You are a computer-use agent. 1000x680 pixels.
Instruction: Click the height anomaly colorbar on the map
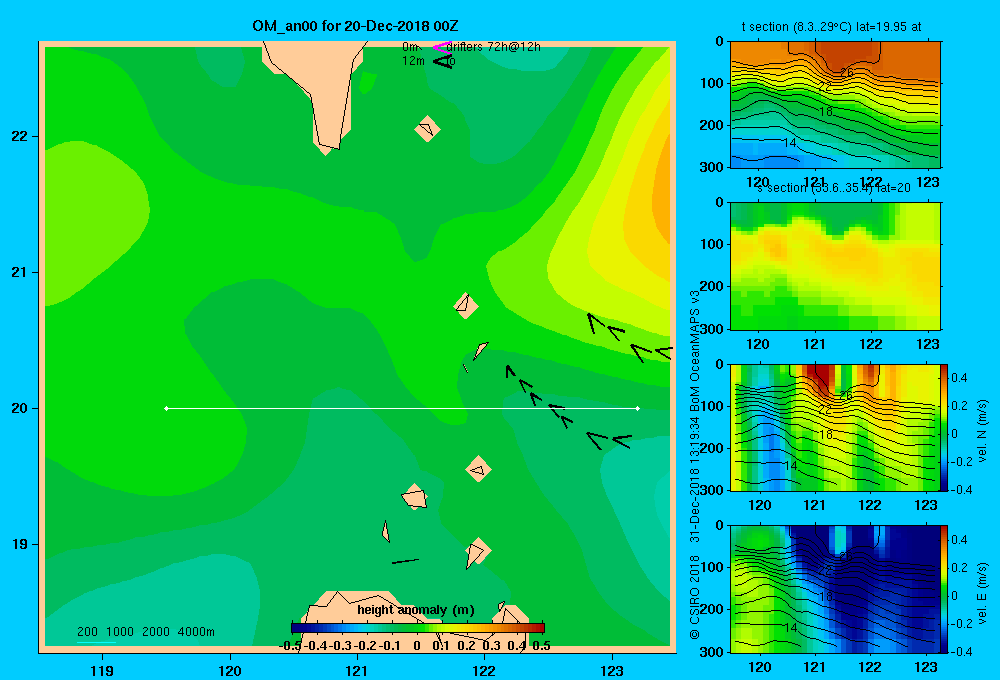418,628
